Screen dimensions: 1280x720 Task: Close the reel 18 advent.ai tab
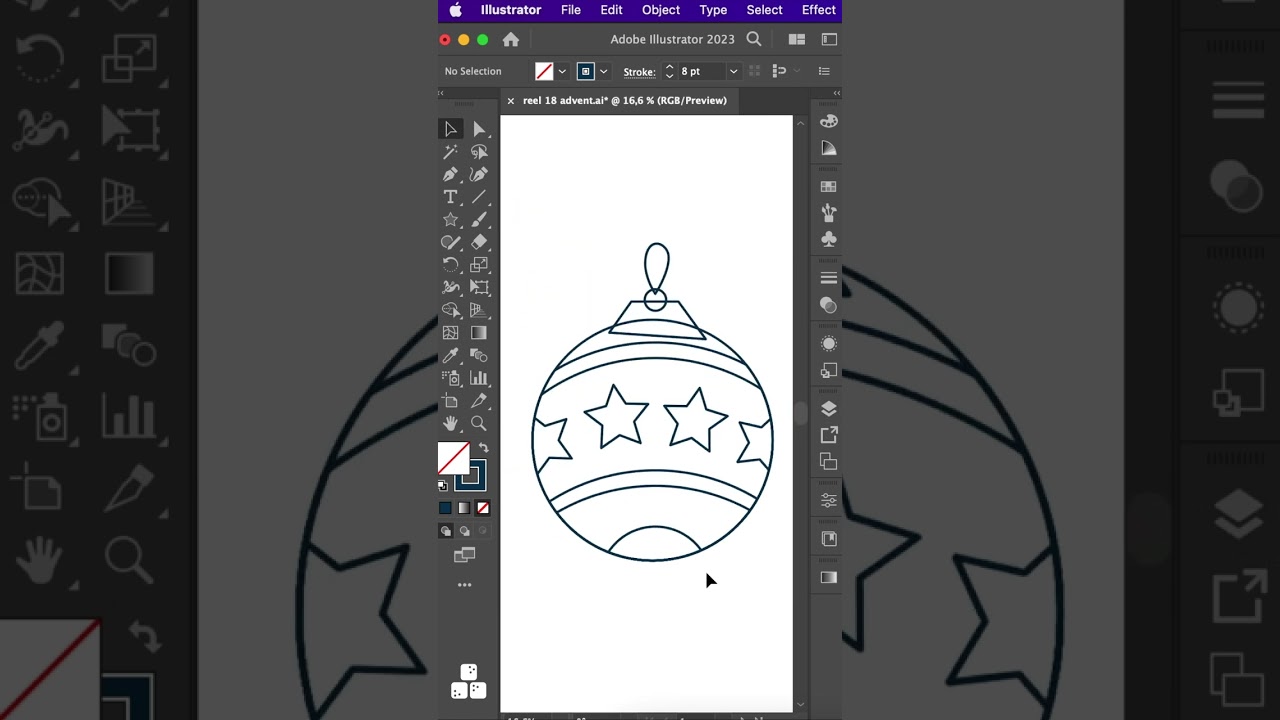[510, 100]
